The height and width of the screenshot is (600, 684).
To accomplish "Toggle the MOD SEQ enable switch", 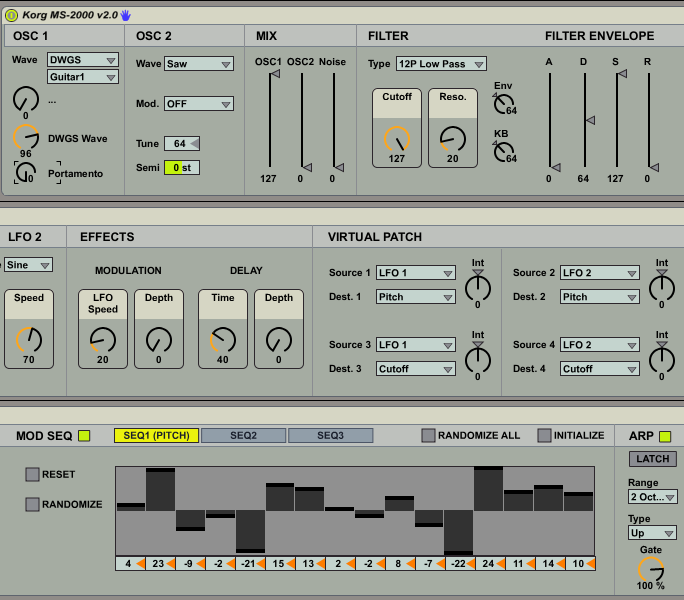I will tap(84, 435).
